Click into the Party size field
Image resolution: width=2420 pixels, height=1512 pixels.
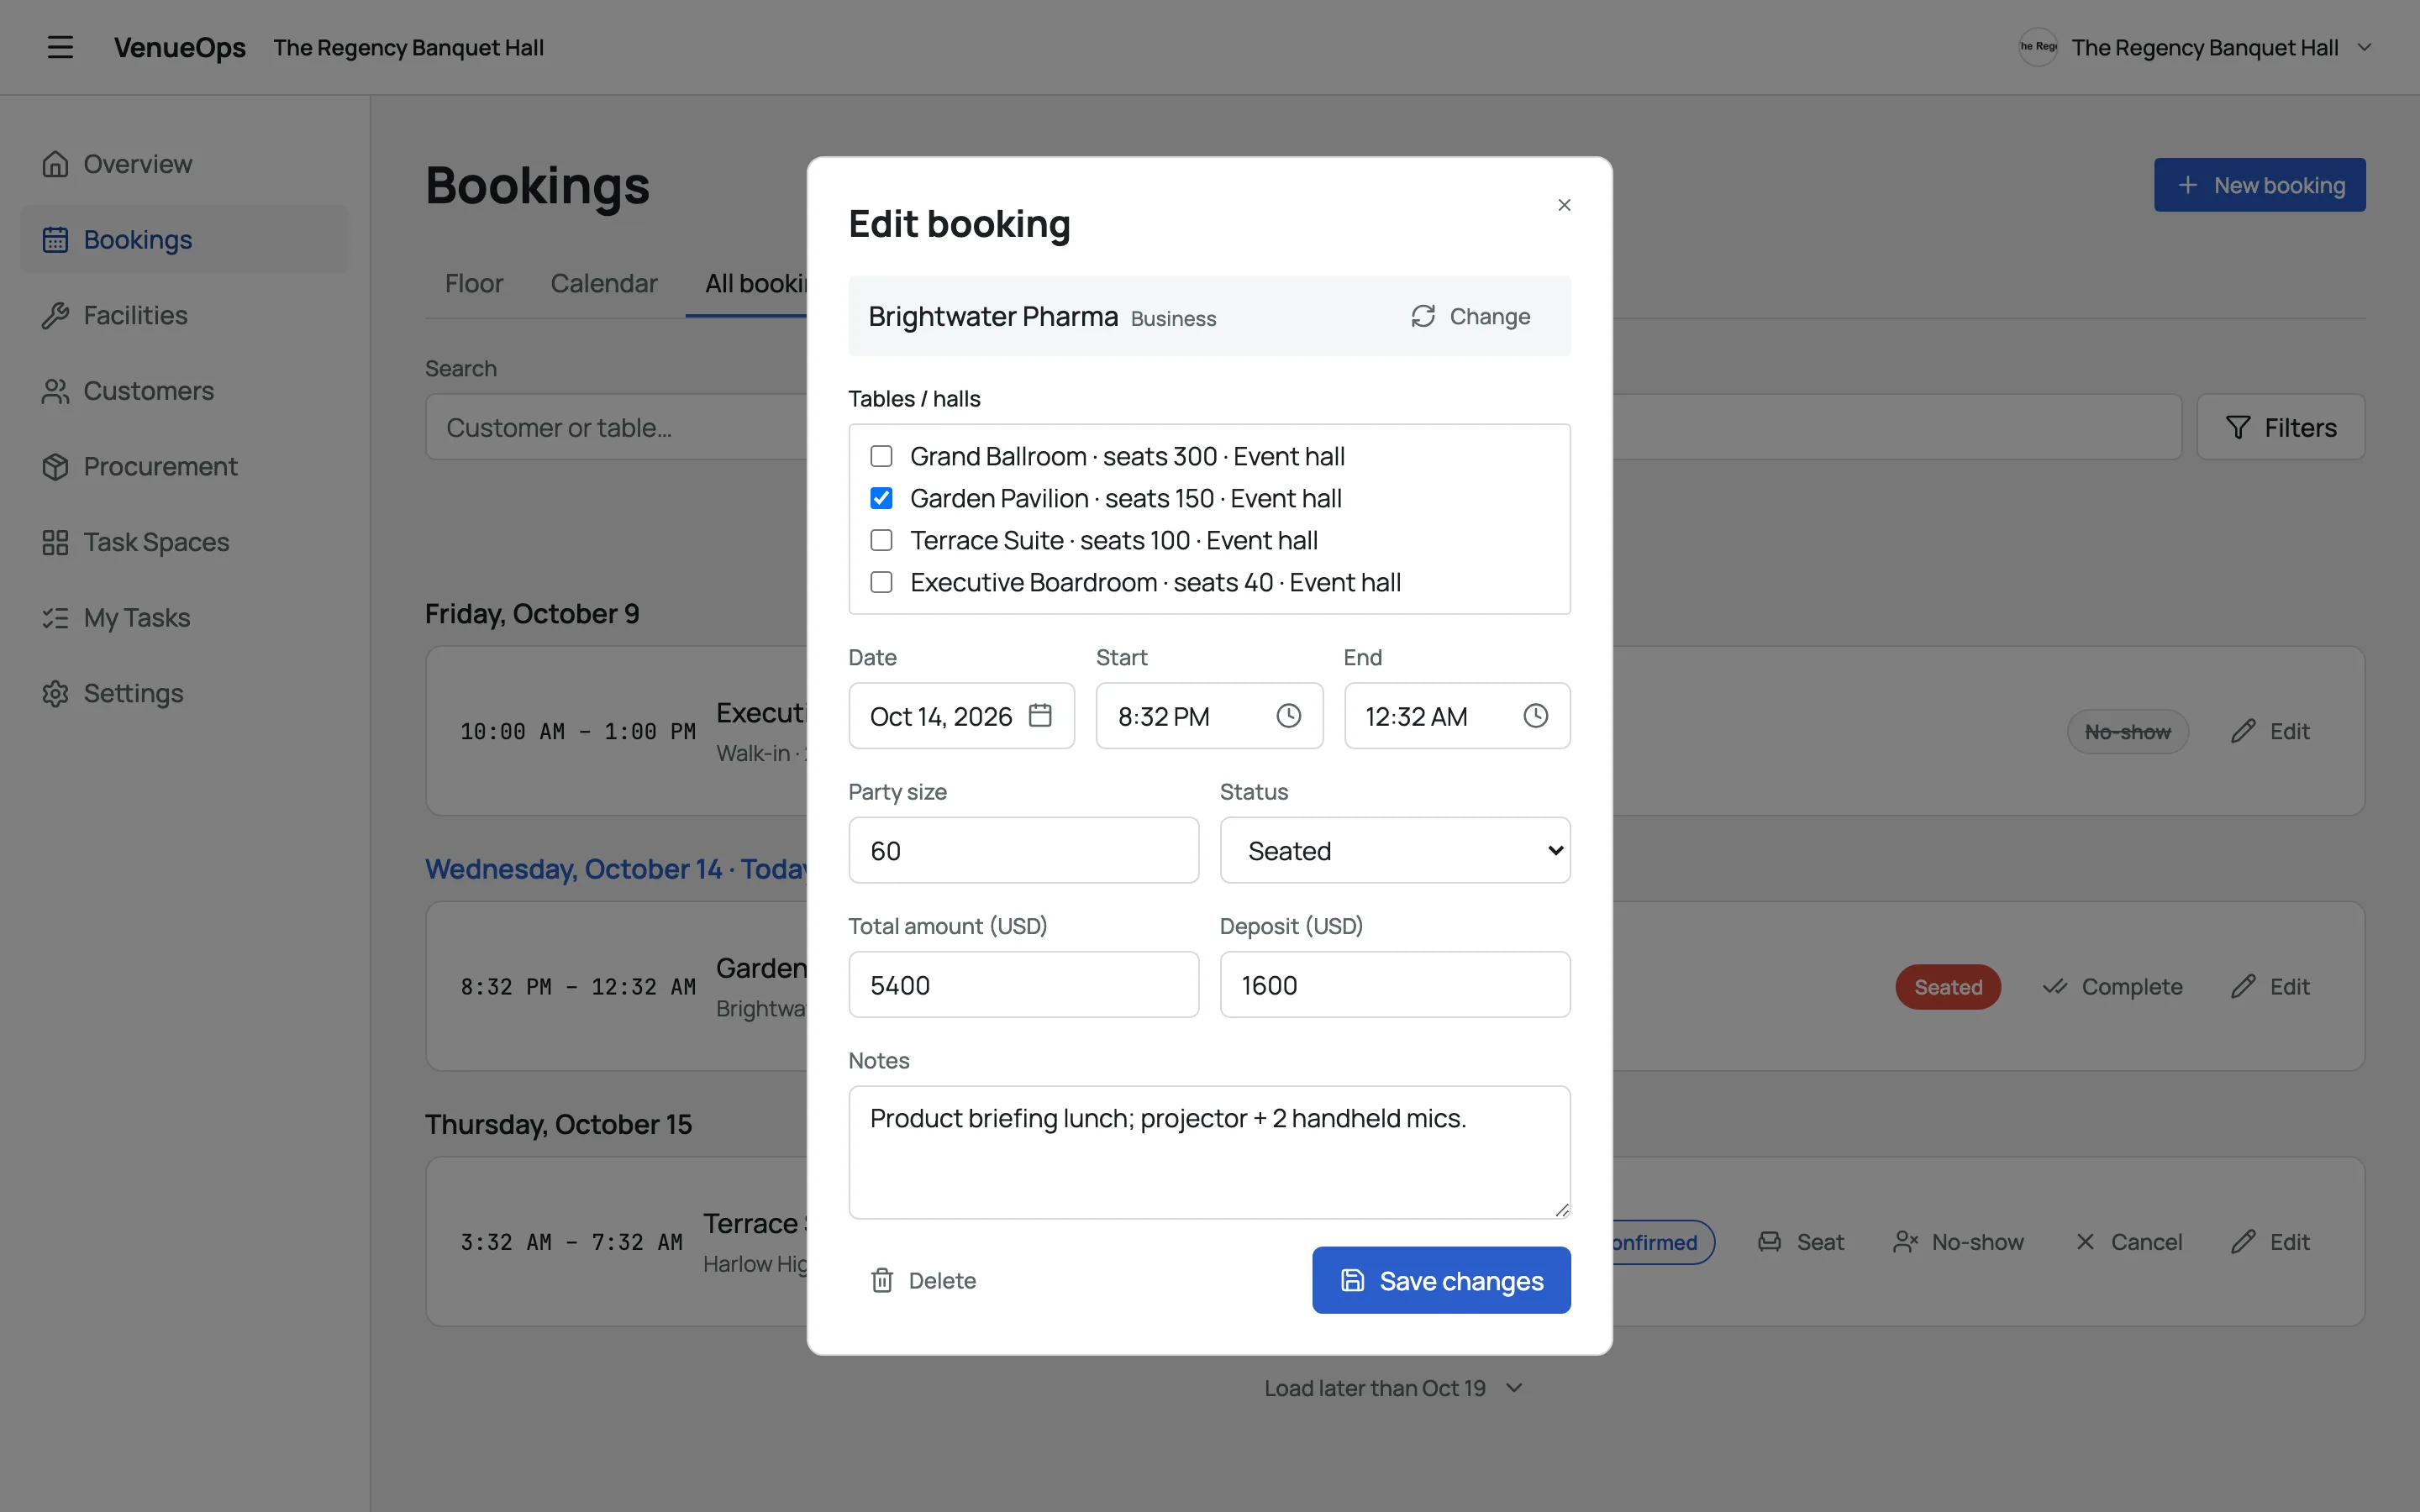(x=1023, y=850)
